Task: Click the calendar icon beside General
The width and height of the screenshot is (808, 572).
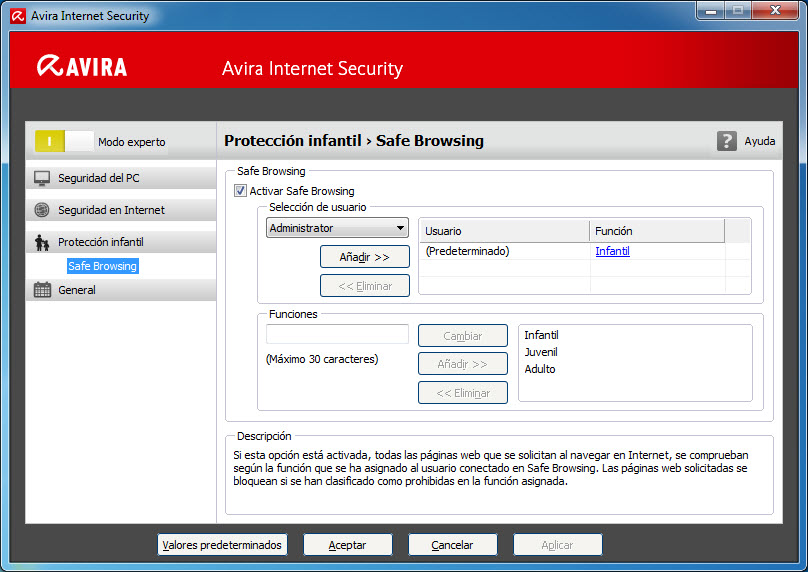Action: [42, 290]
